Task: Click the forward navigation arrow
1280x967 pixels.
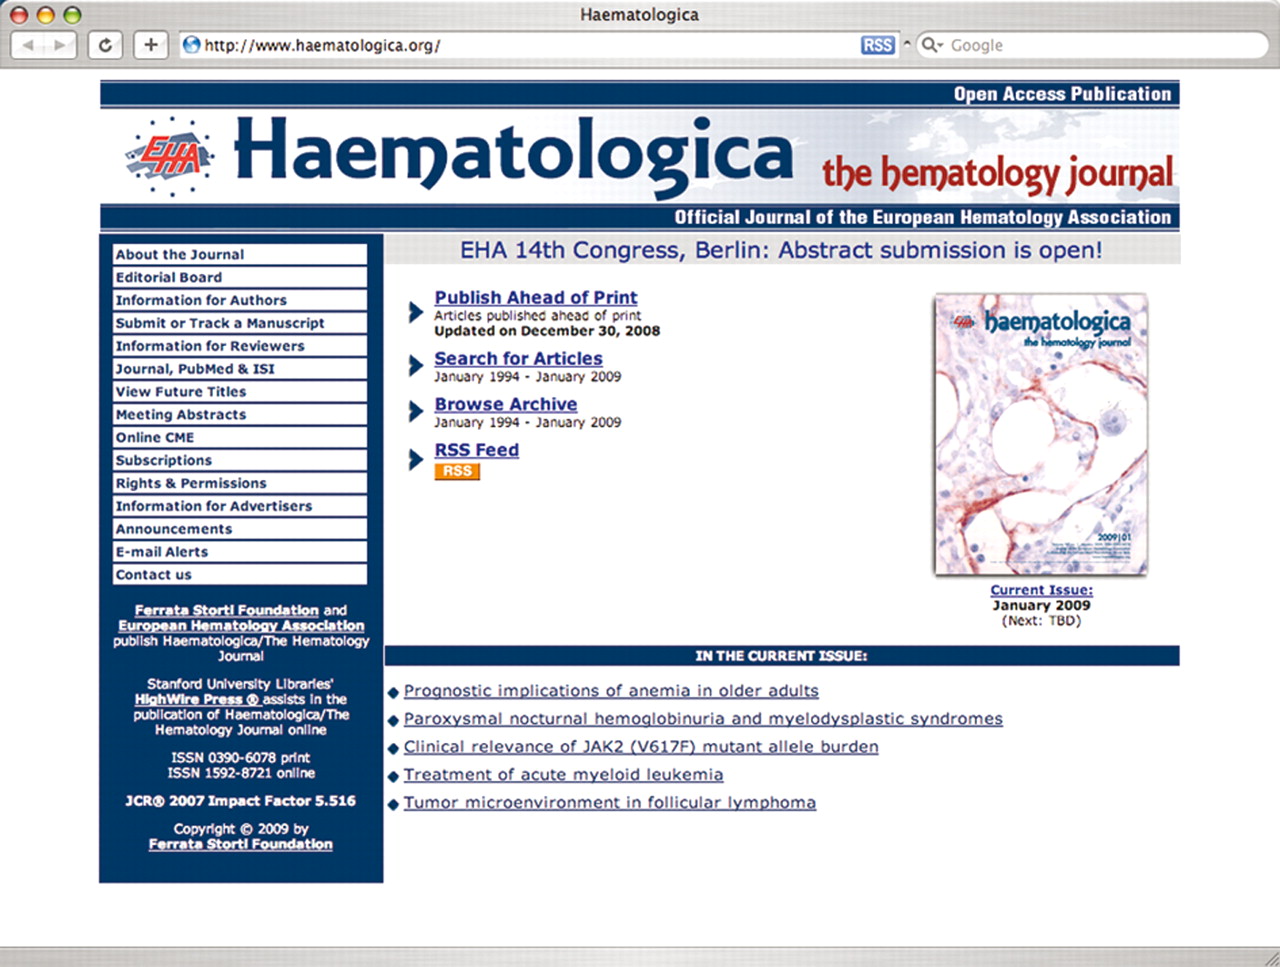Action: (x=60, y=45)
